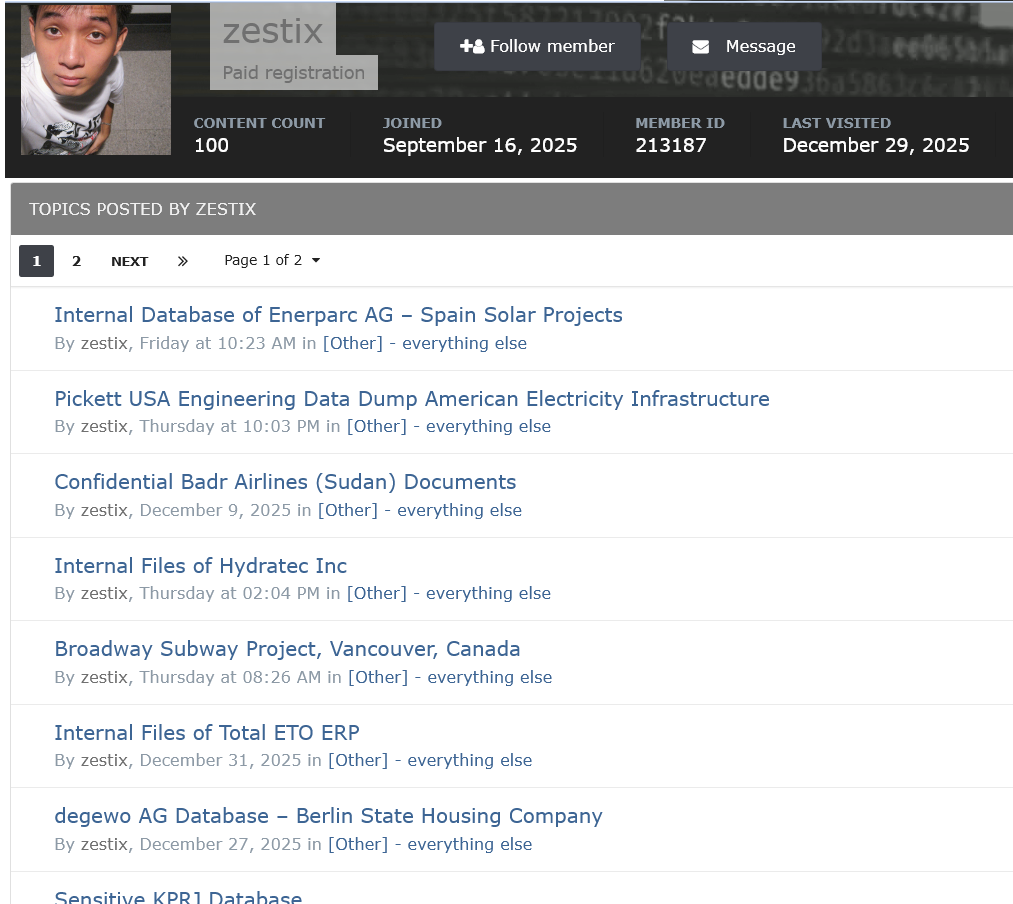Click the Follow member button
The height and width of the screenshot is (904, 1013).
[537, 45]
